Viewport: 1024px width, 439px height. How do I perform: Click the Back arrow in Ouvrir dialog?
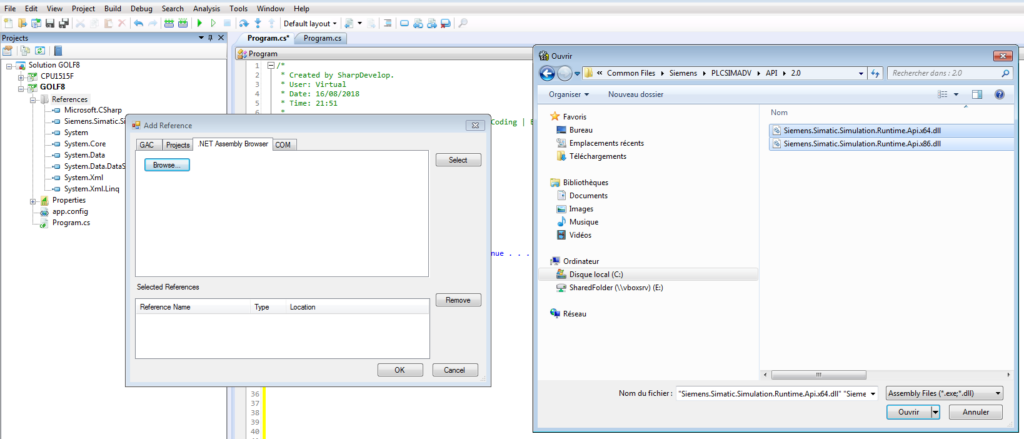(547, 73)
